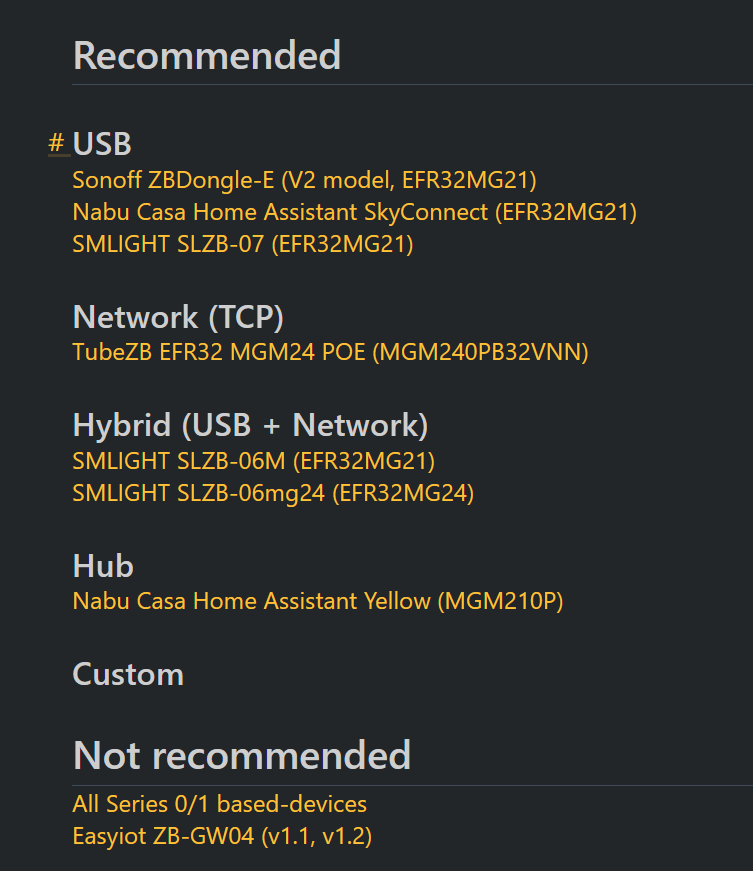The height and width of the screenshot is (871, 753).
Task: Click the Not recommended section heading
Action: click(242, 755)
